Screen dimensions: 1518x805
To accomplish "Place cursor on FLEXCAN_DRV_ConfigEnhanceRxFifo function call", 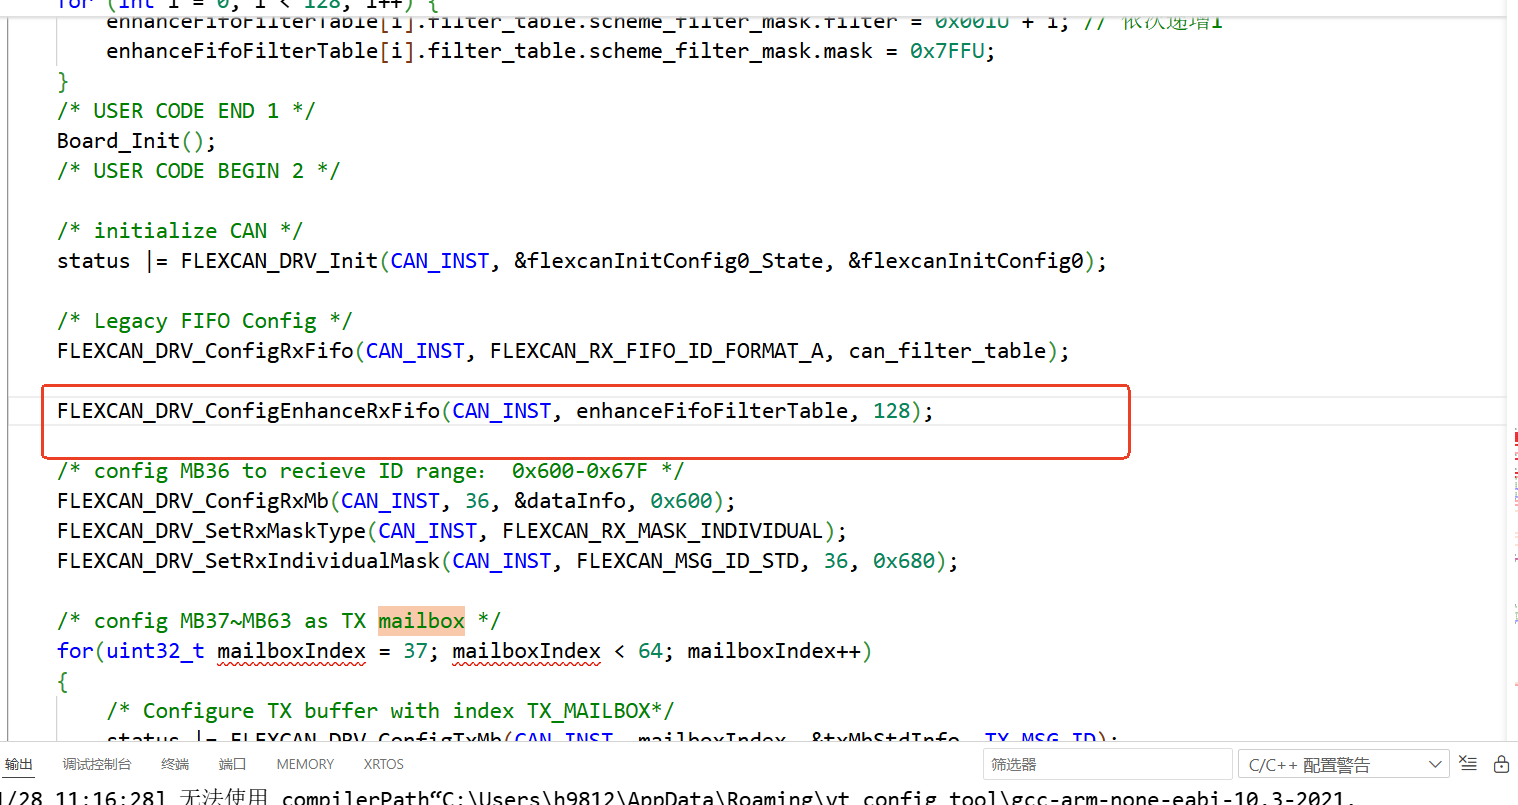I will tap(248, 411).
